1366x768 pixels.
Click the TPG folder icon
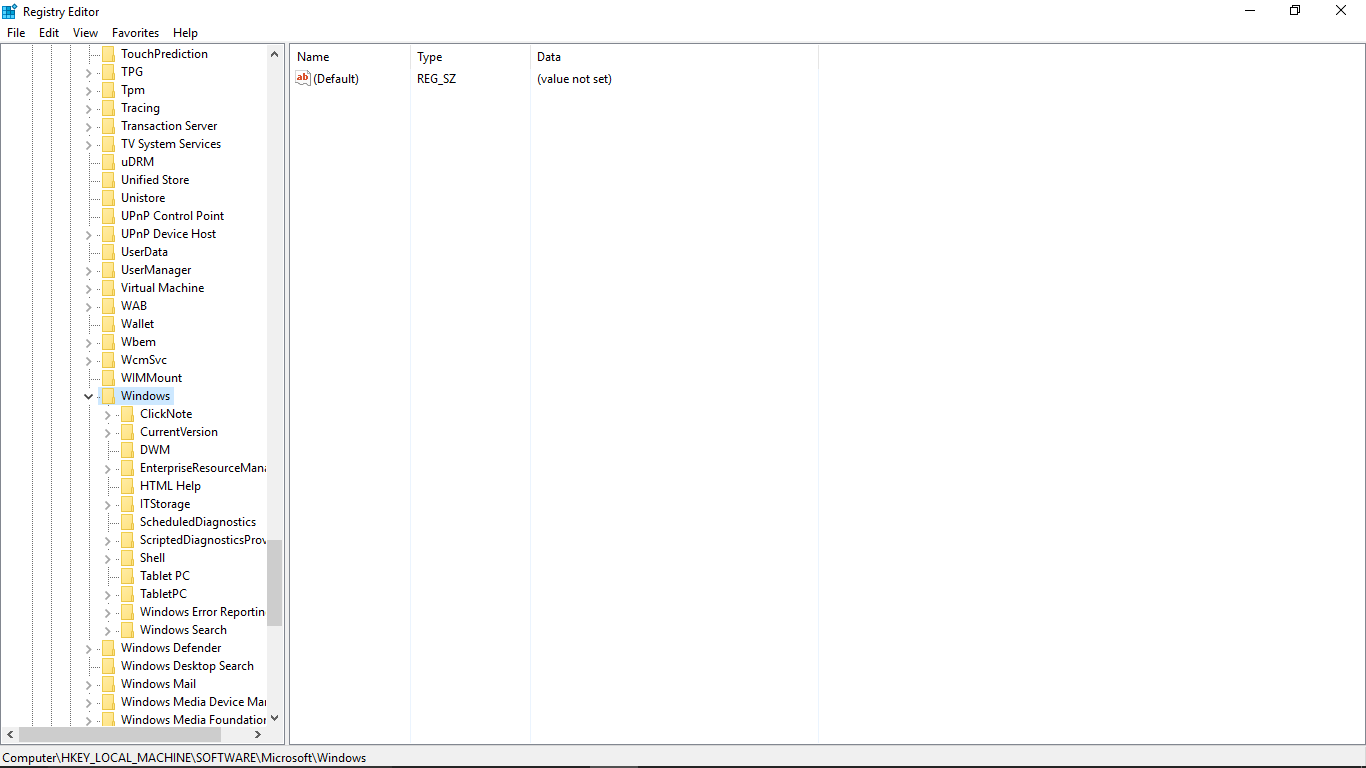click(108, 72)
